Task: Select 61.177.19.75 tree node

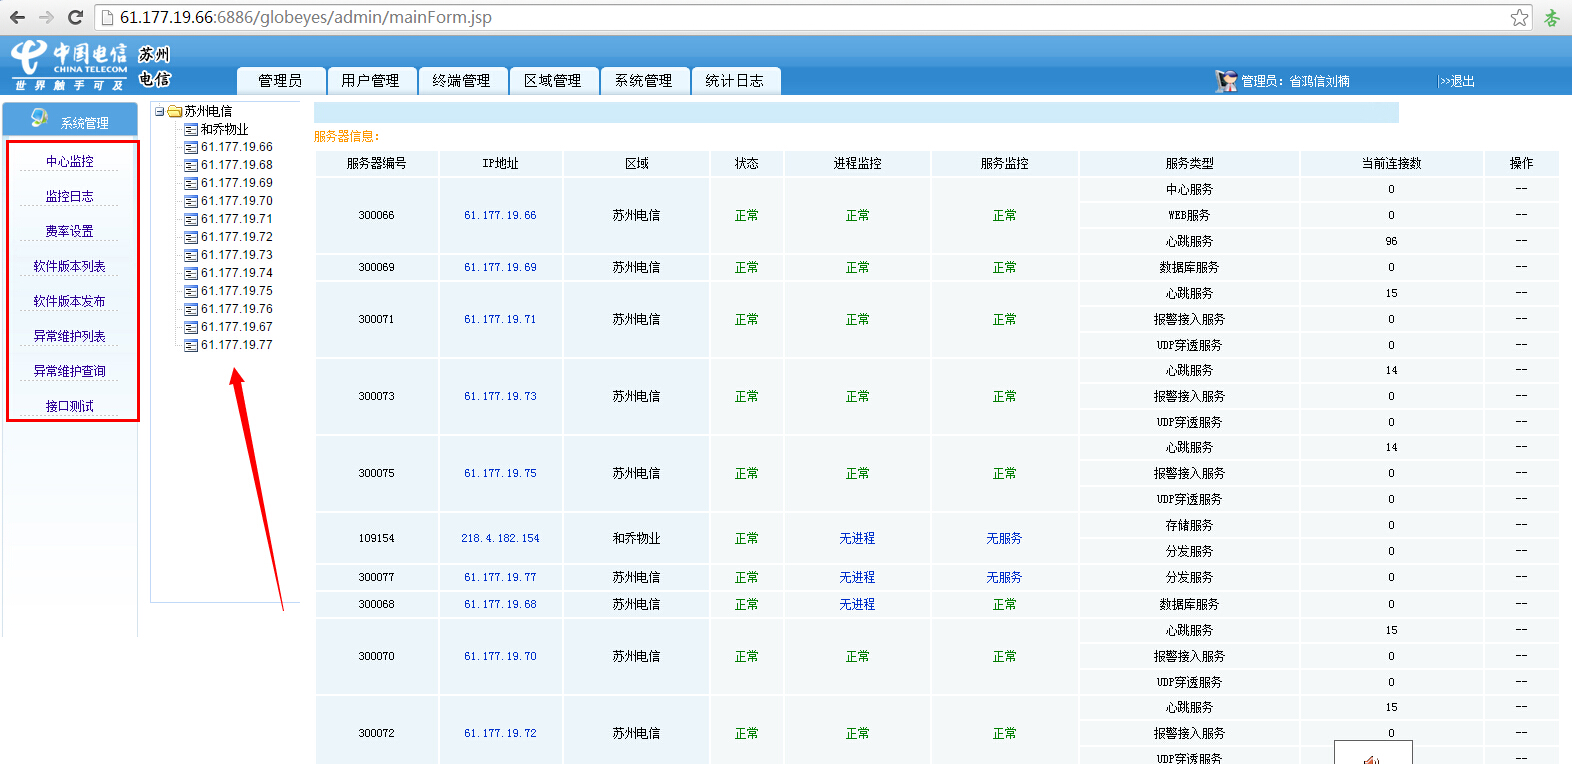Action: (237, 291)
